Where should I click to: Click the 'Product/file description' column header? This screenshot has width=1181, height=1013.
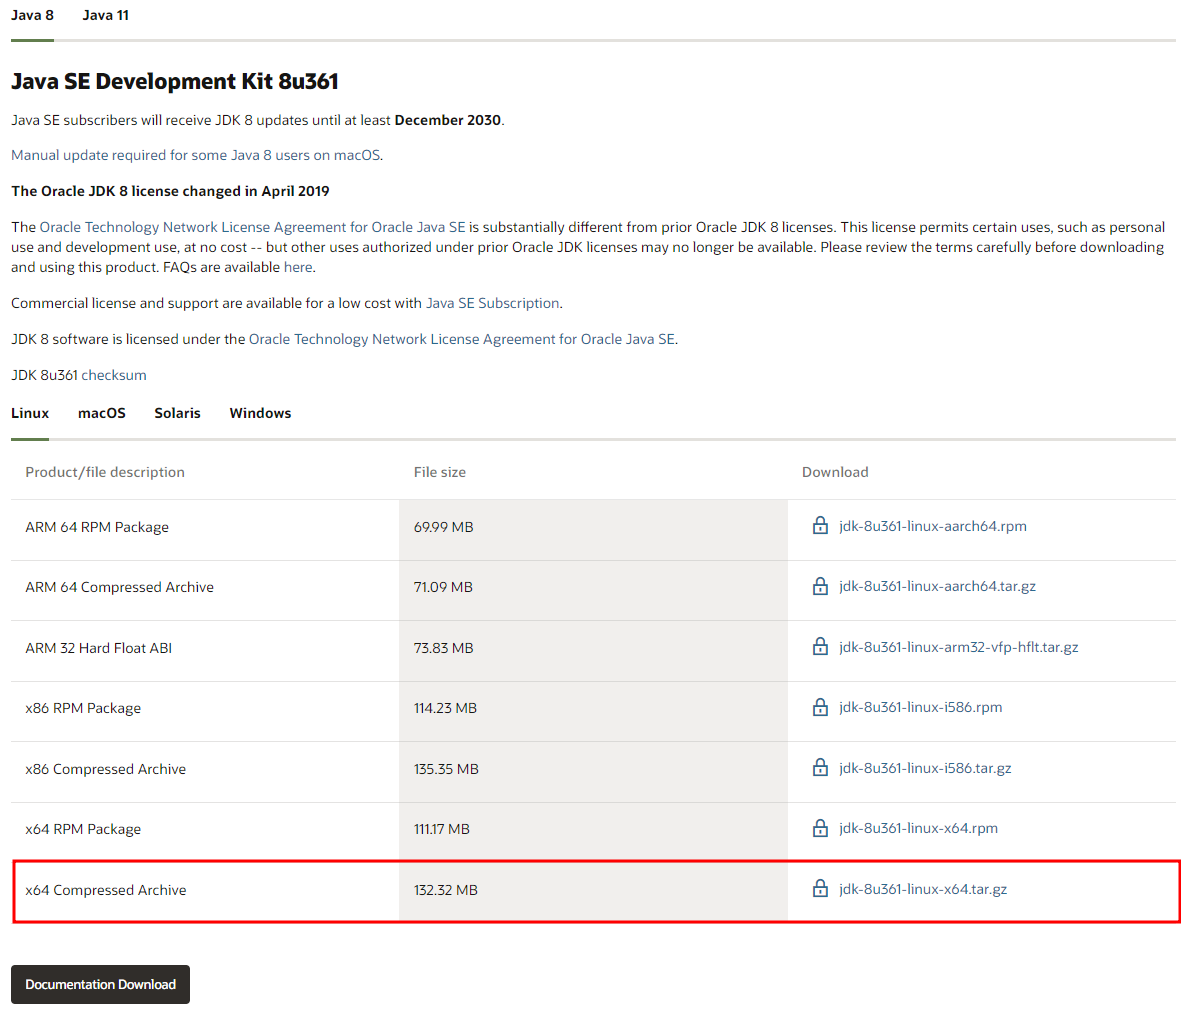(105, 472)
